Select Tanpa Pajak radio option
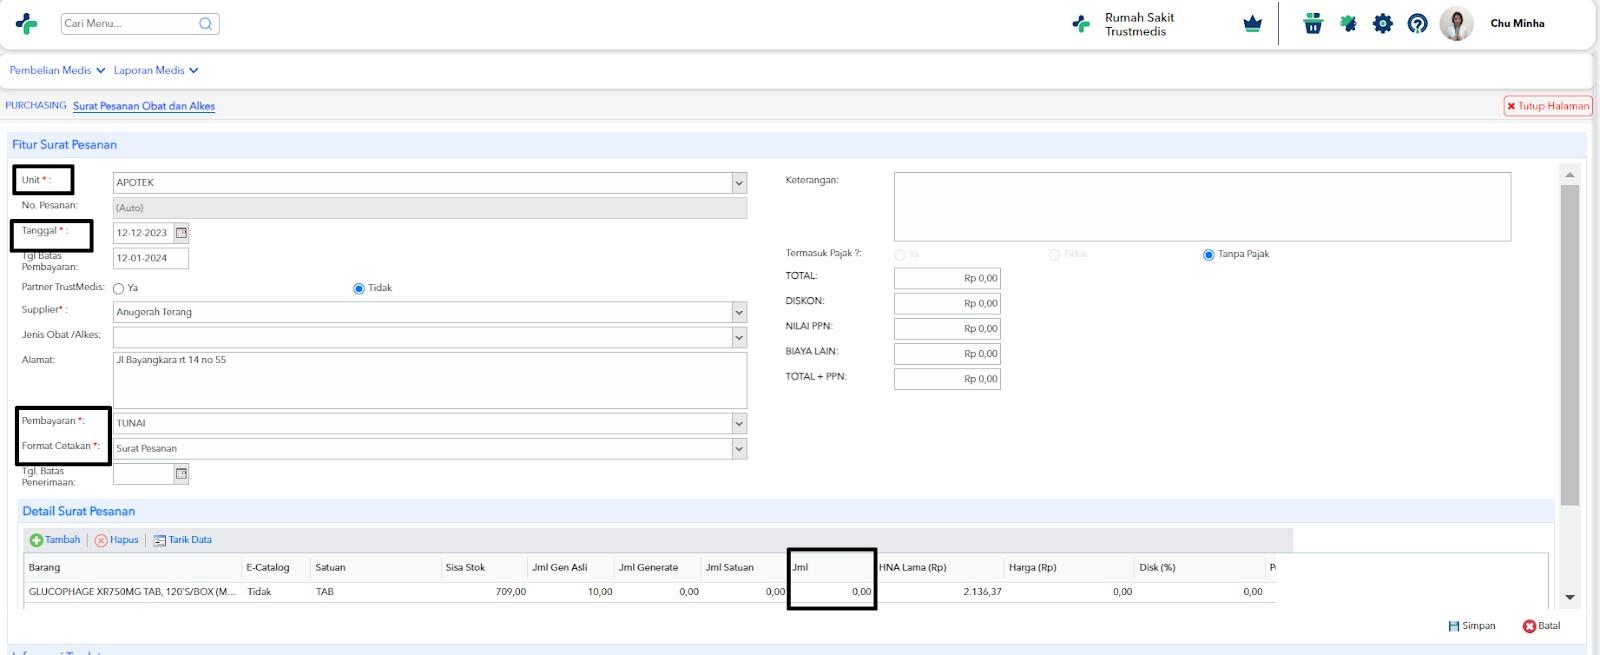1600x655 pixels. 1209,254
